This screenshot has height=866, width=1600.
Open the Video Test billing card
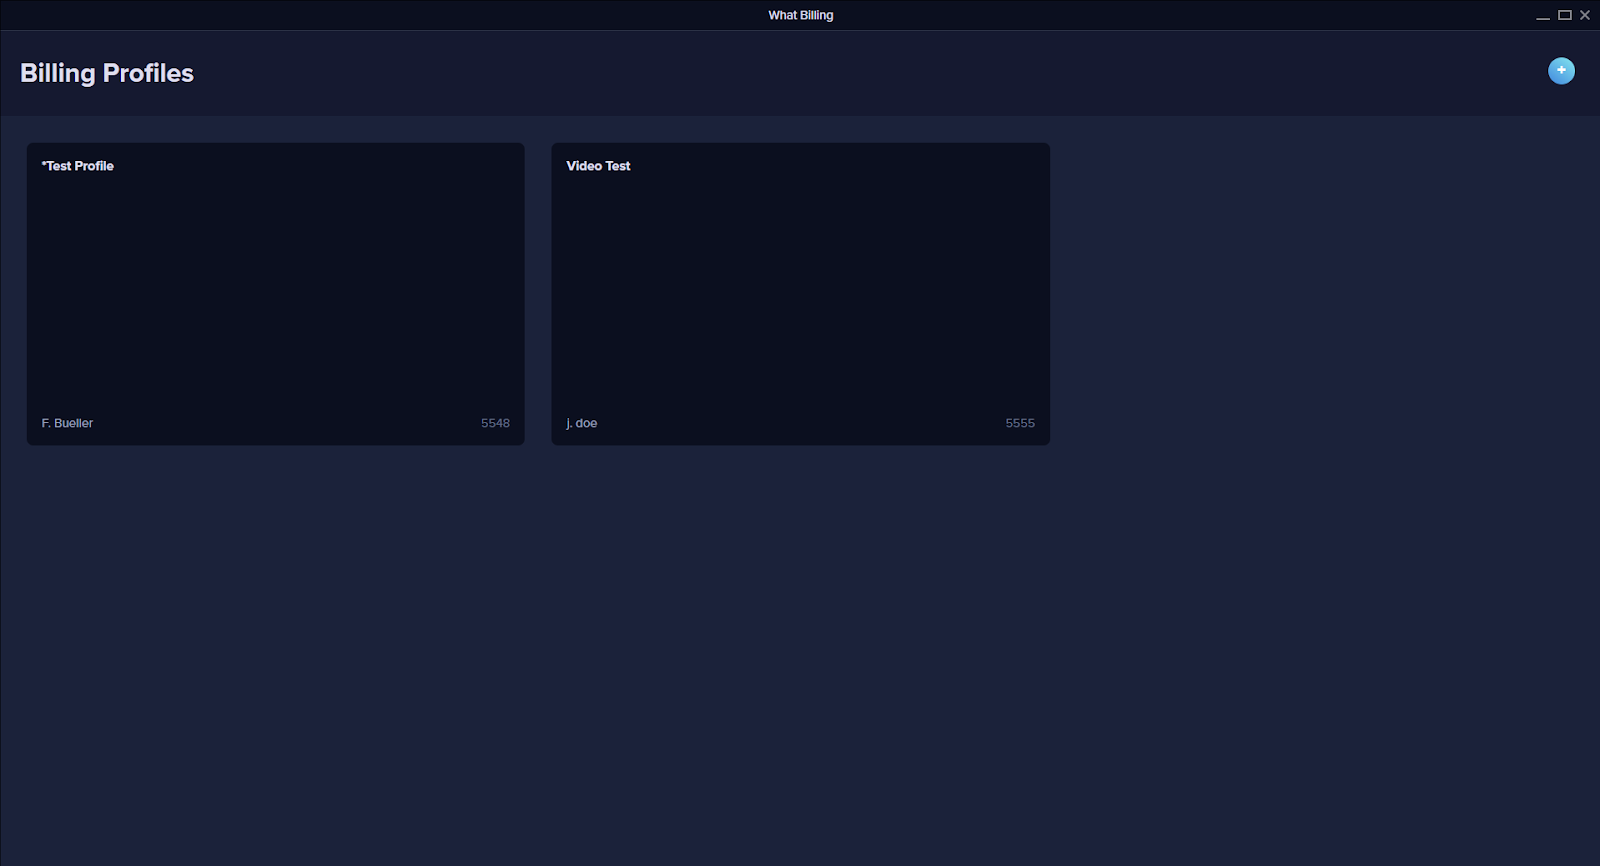click(x=800, y=294)
